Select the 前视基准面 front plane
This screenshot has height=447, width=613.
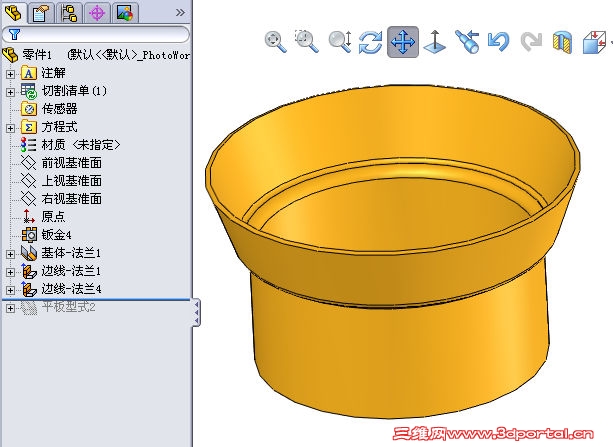tap(72, 163)
